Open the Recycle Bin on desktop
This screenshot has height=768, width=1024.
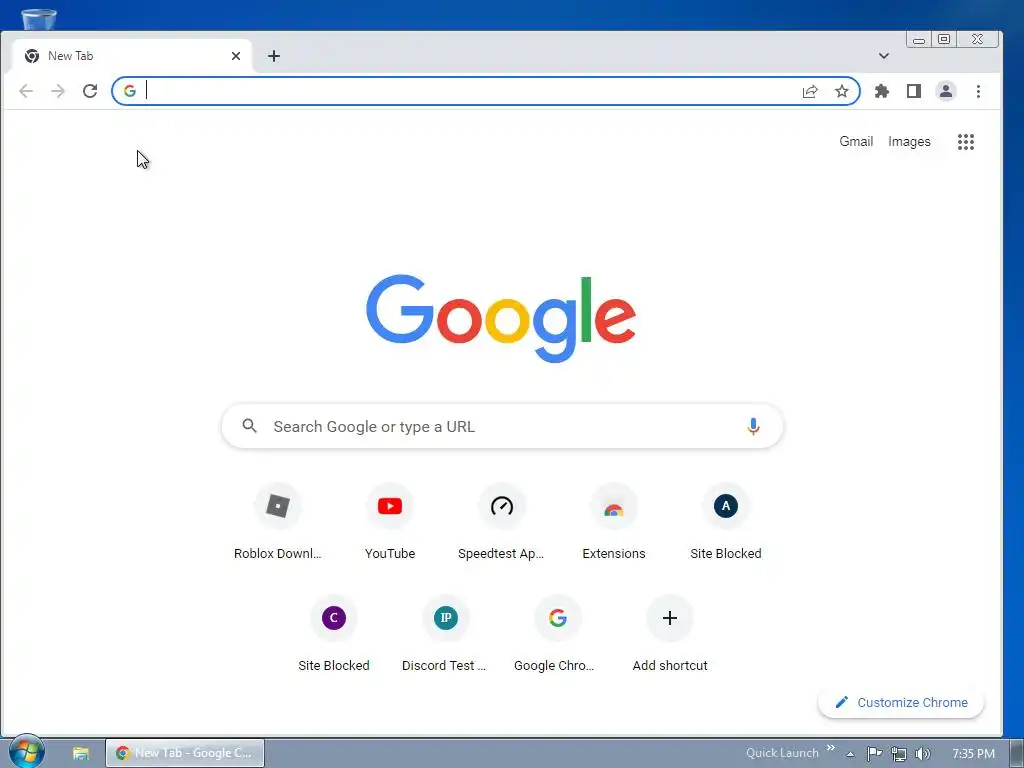point(39,18)
